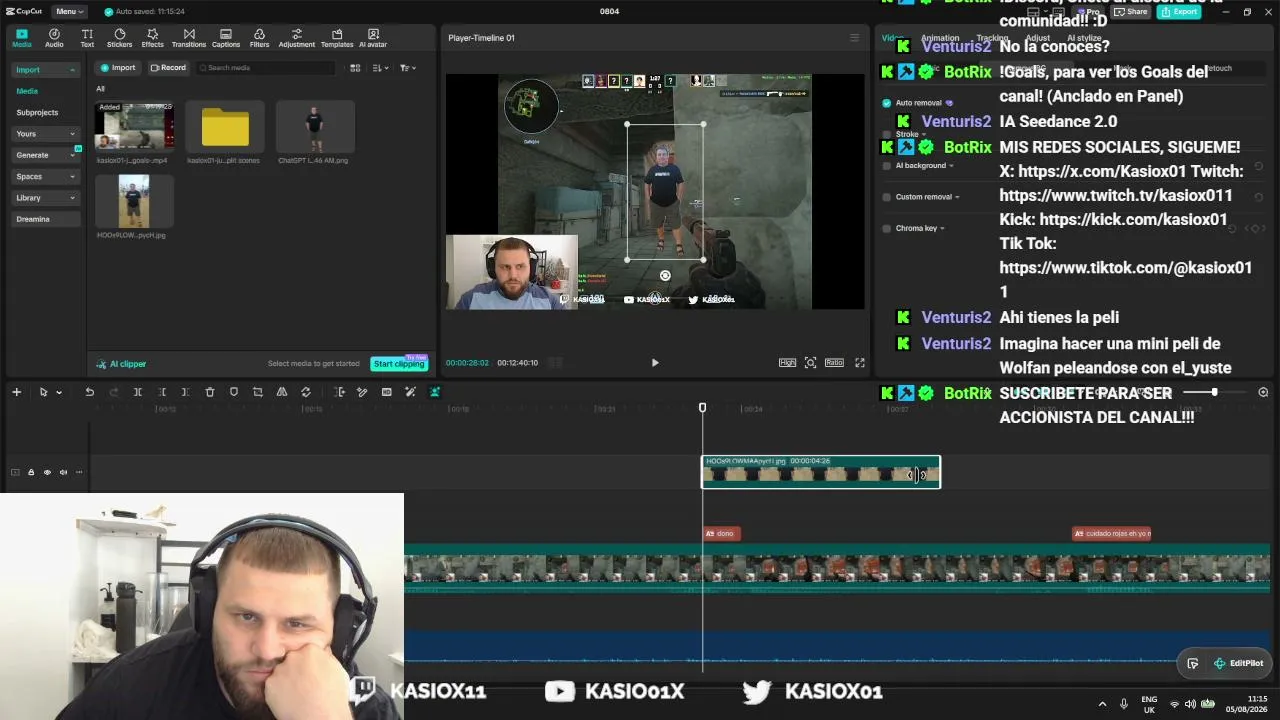Open the grid view icon in media panel
The image size is (1280, 720).
(355, 68)
